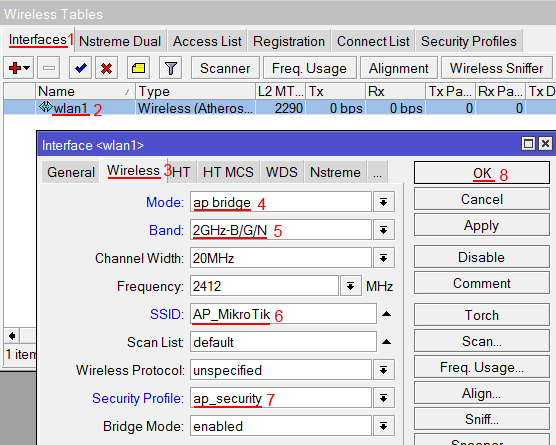The image size is (556, 445).
Task: Expand the Security Profile dropdown
Action: click(x=383, y=398)
